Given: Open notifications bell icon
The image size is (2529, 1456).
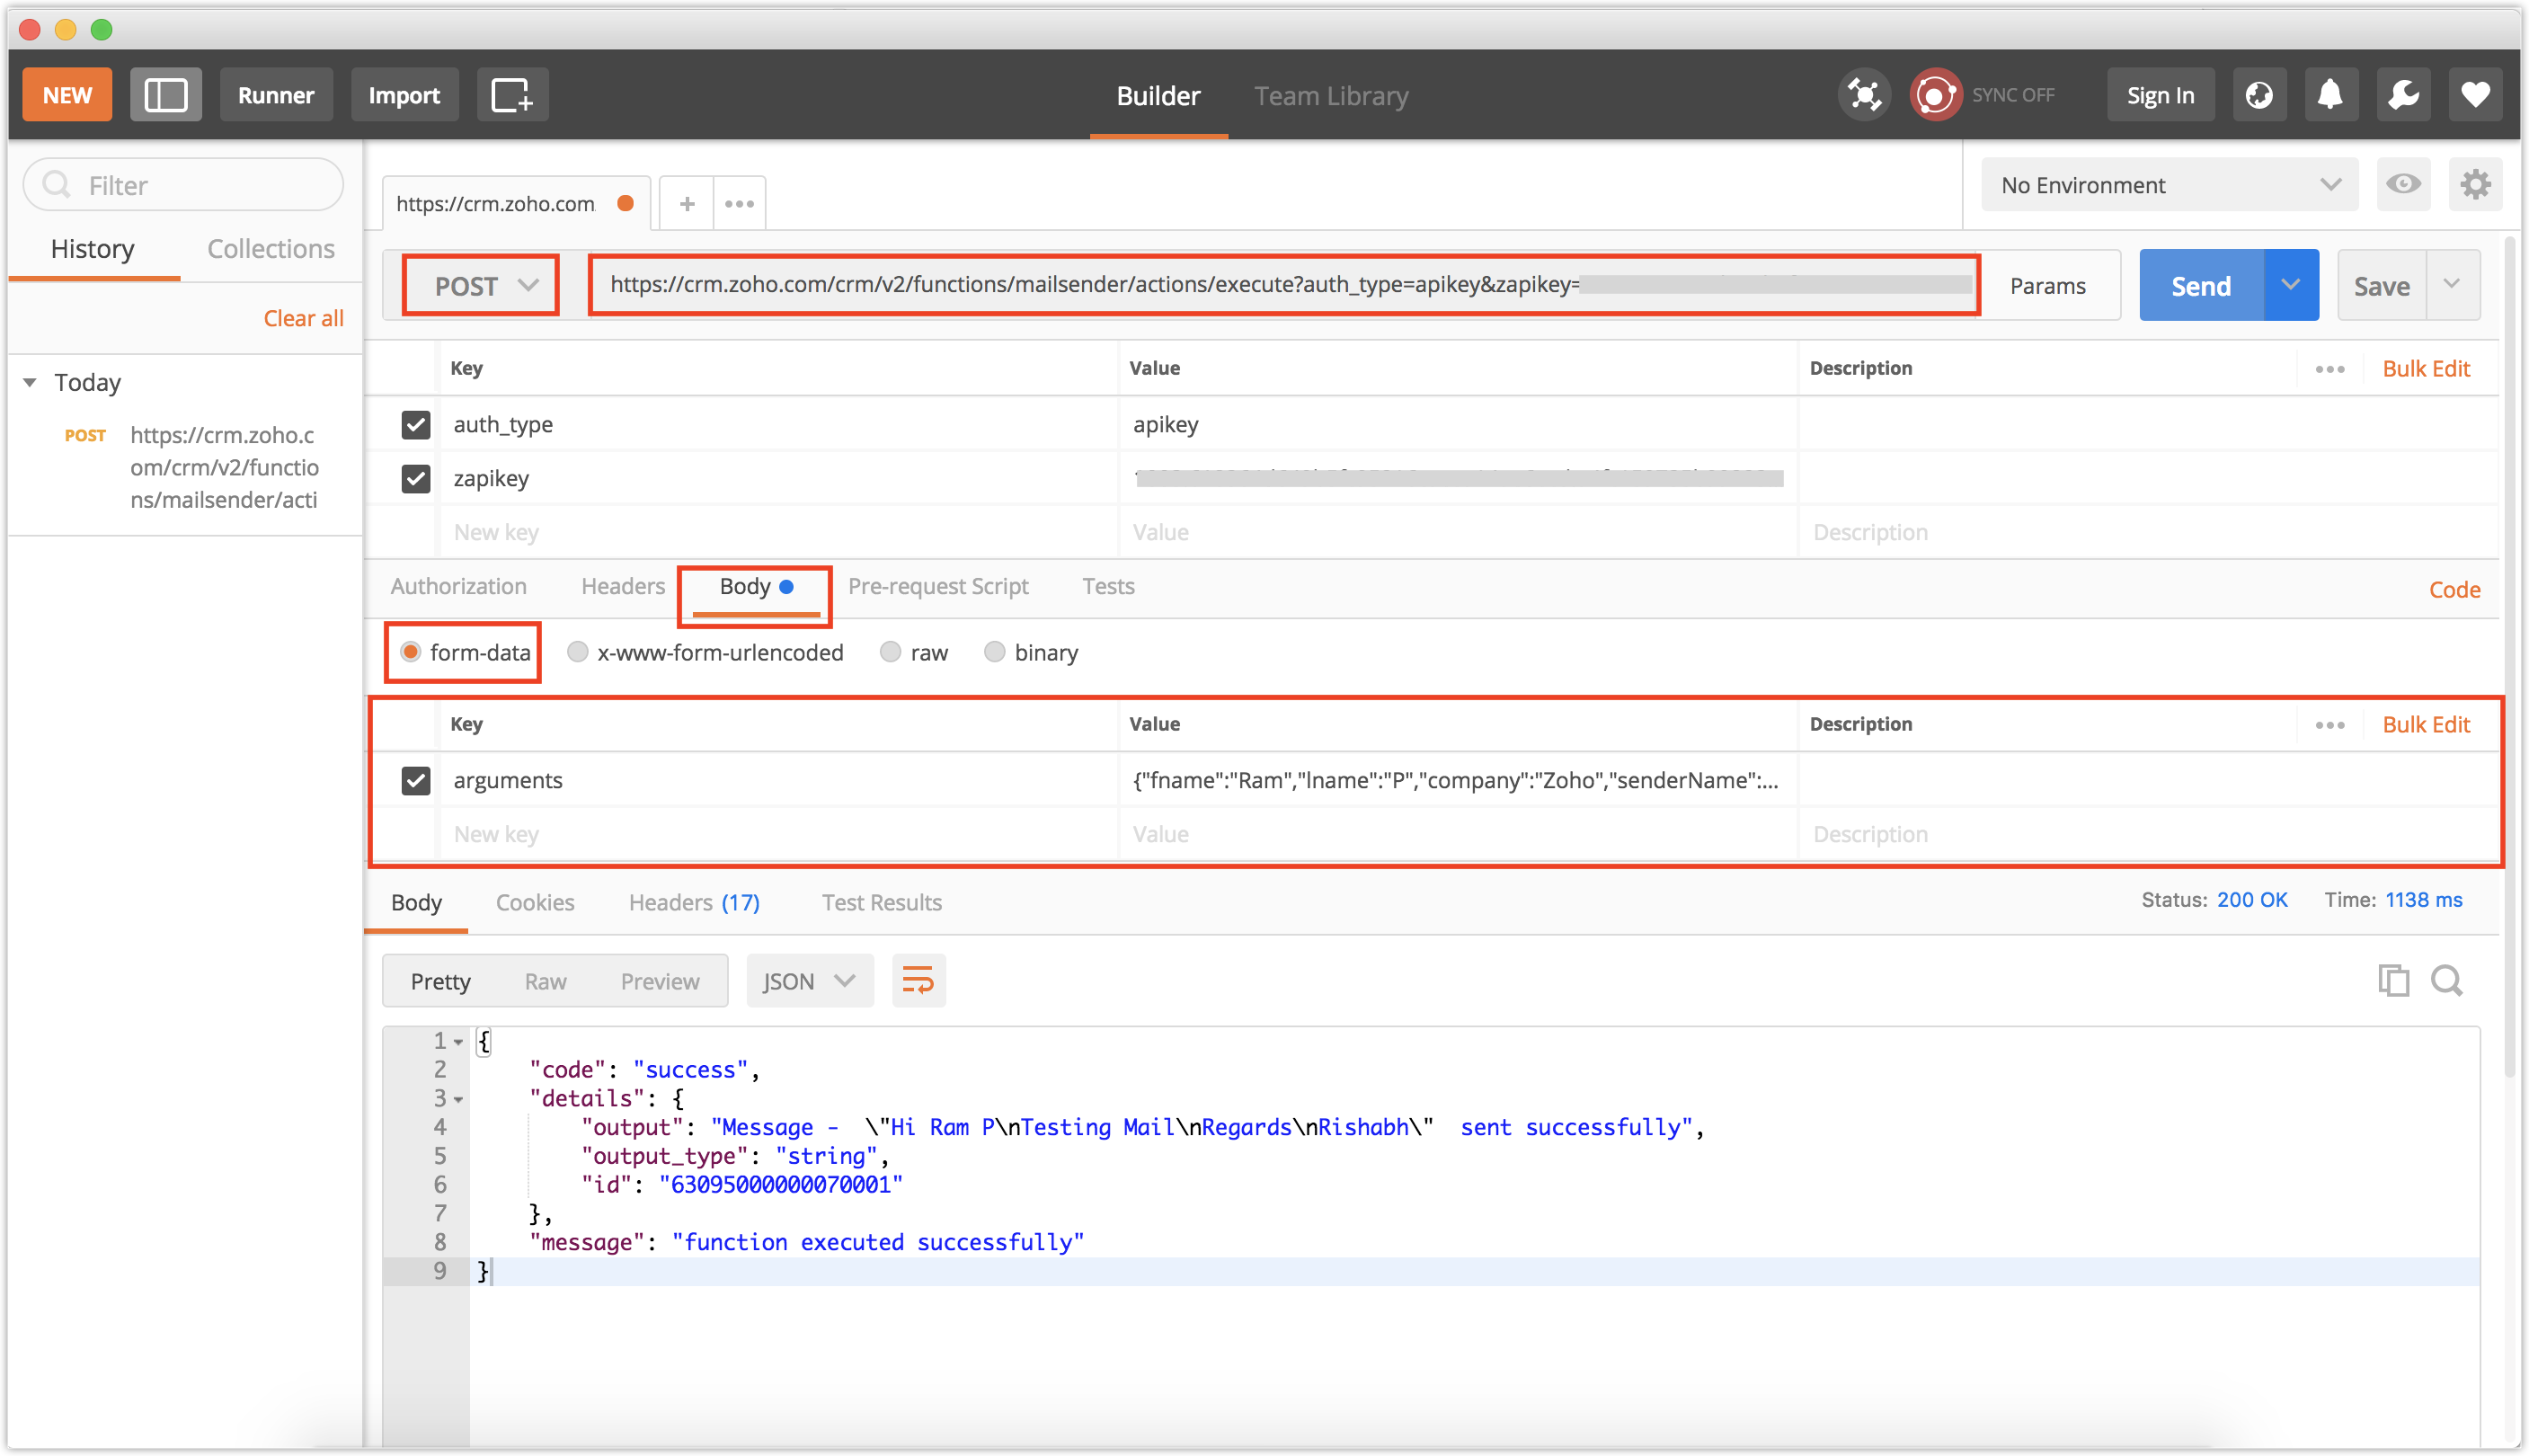Looking at the screenshot, I should coord(2330,95).
